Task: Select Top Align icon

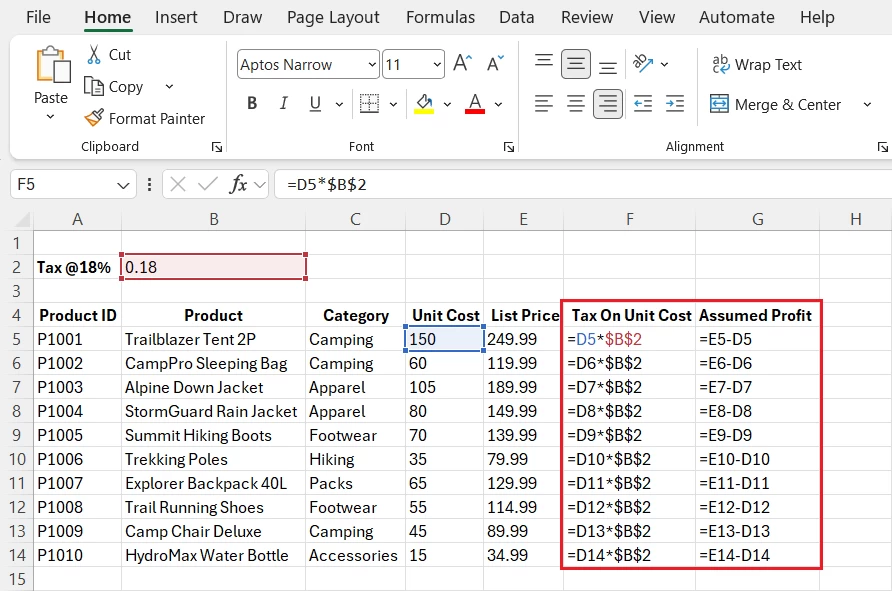Action: pos(544,63)
